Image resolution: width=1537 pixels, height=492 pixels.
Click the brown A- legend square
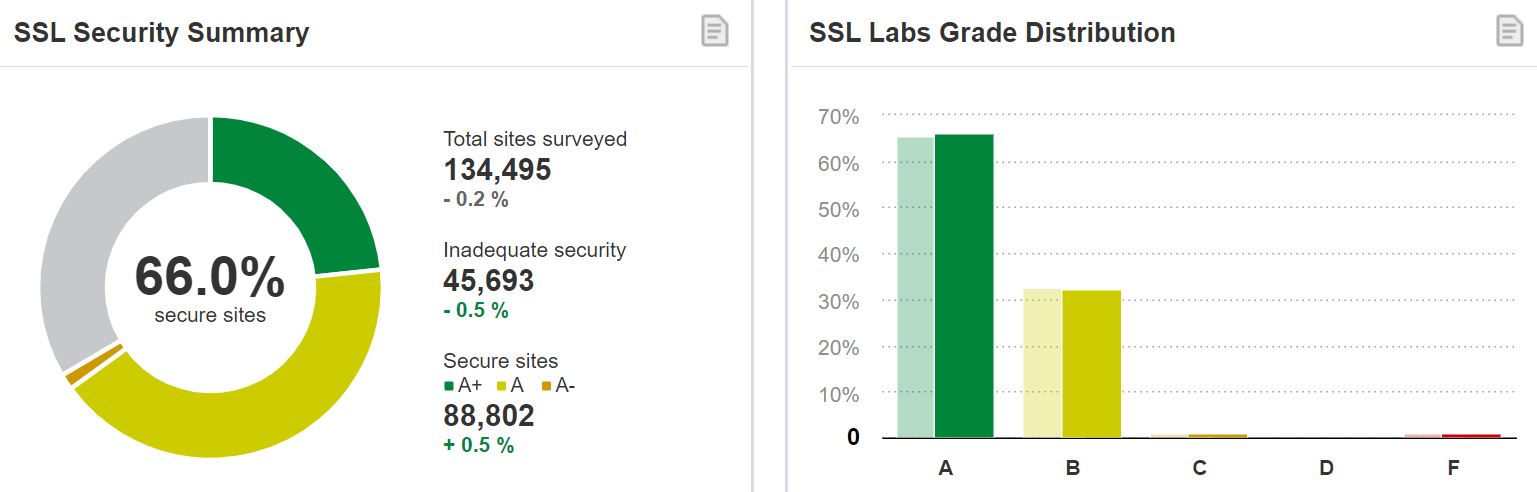click(x=545, y=386)
